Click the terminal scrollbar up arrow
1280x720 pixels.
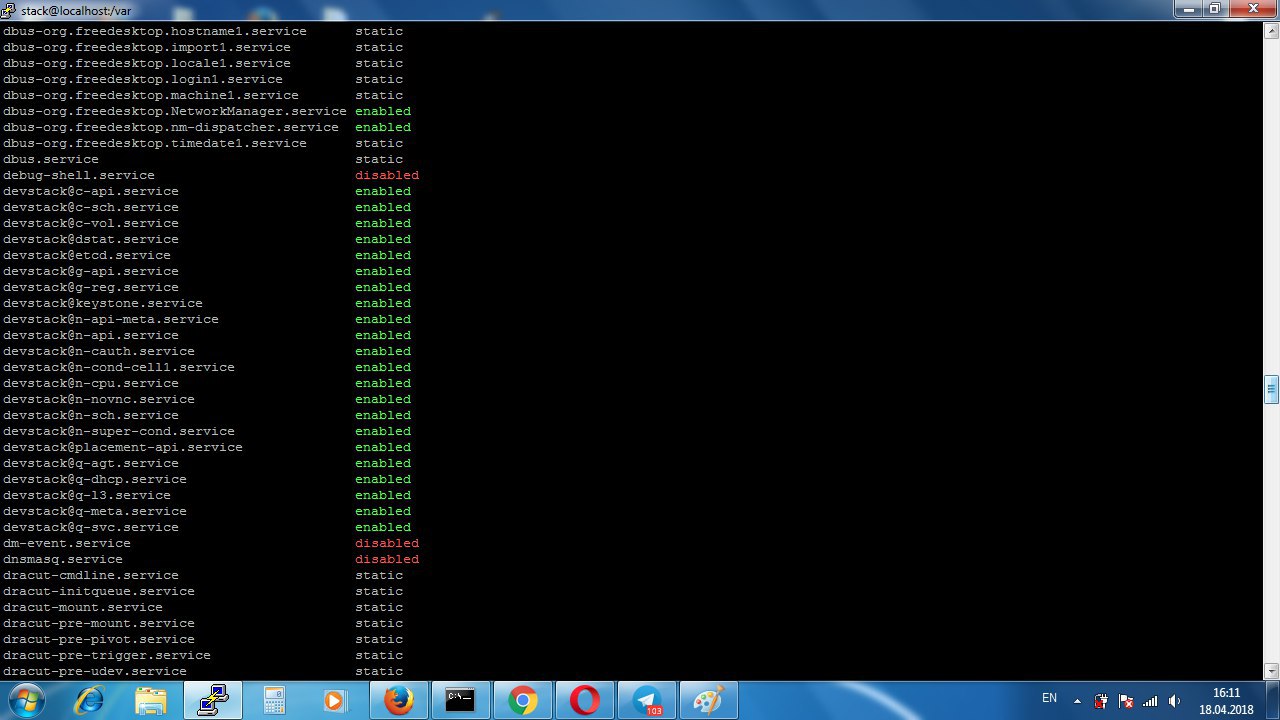(x=1271, y=30)
